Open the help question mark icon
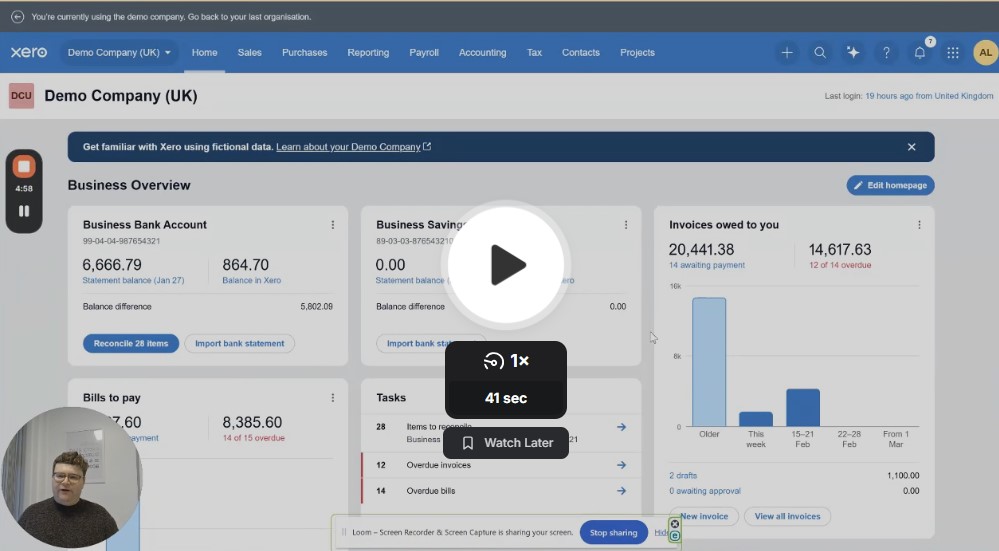 pyautogui.click(x=886, y=53)
